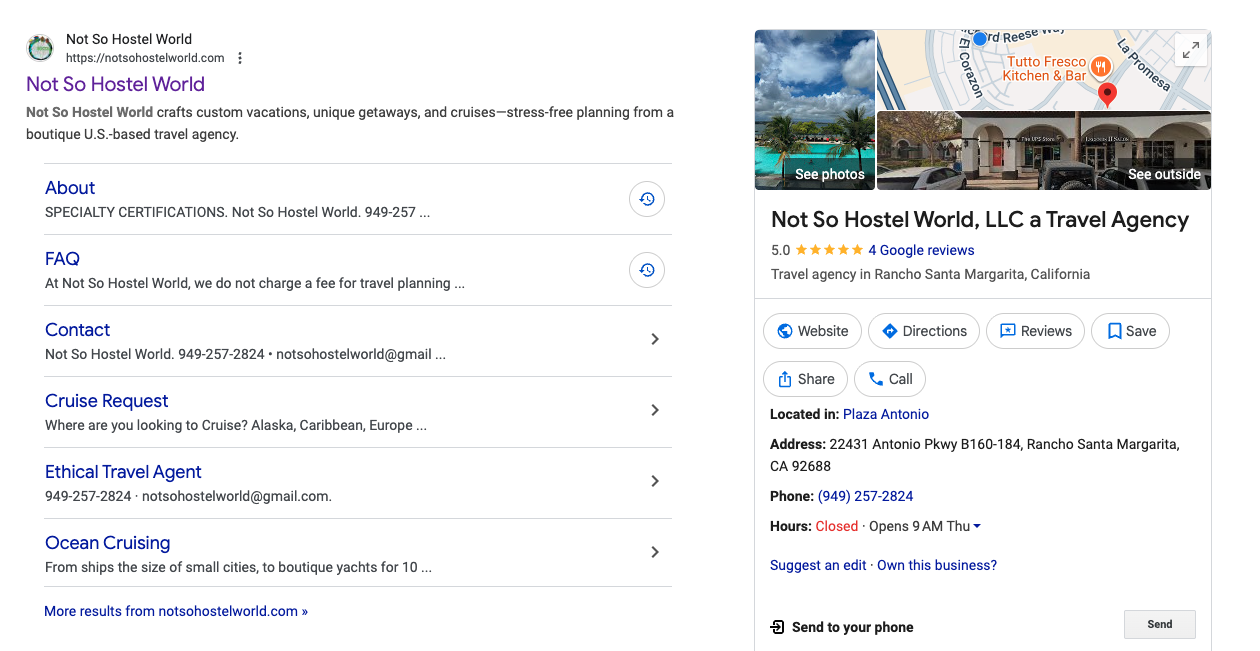The image size is (1260, 651).
Task: Click the Website button label
Action: coord(823,331)
